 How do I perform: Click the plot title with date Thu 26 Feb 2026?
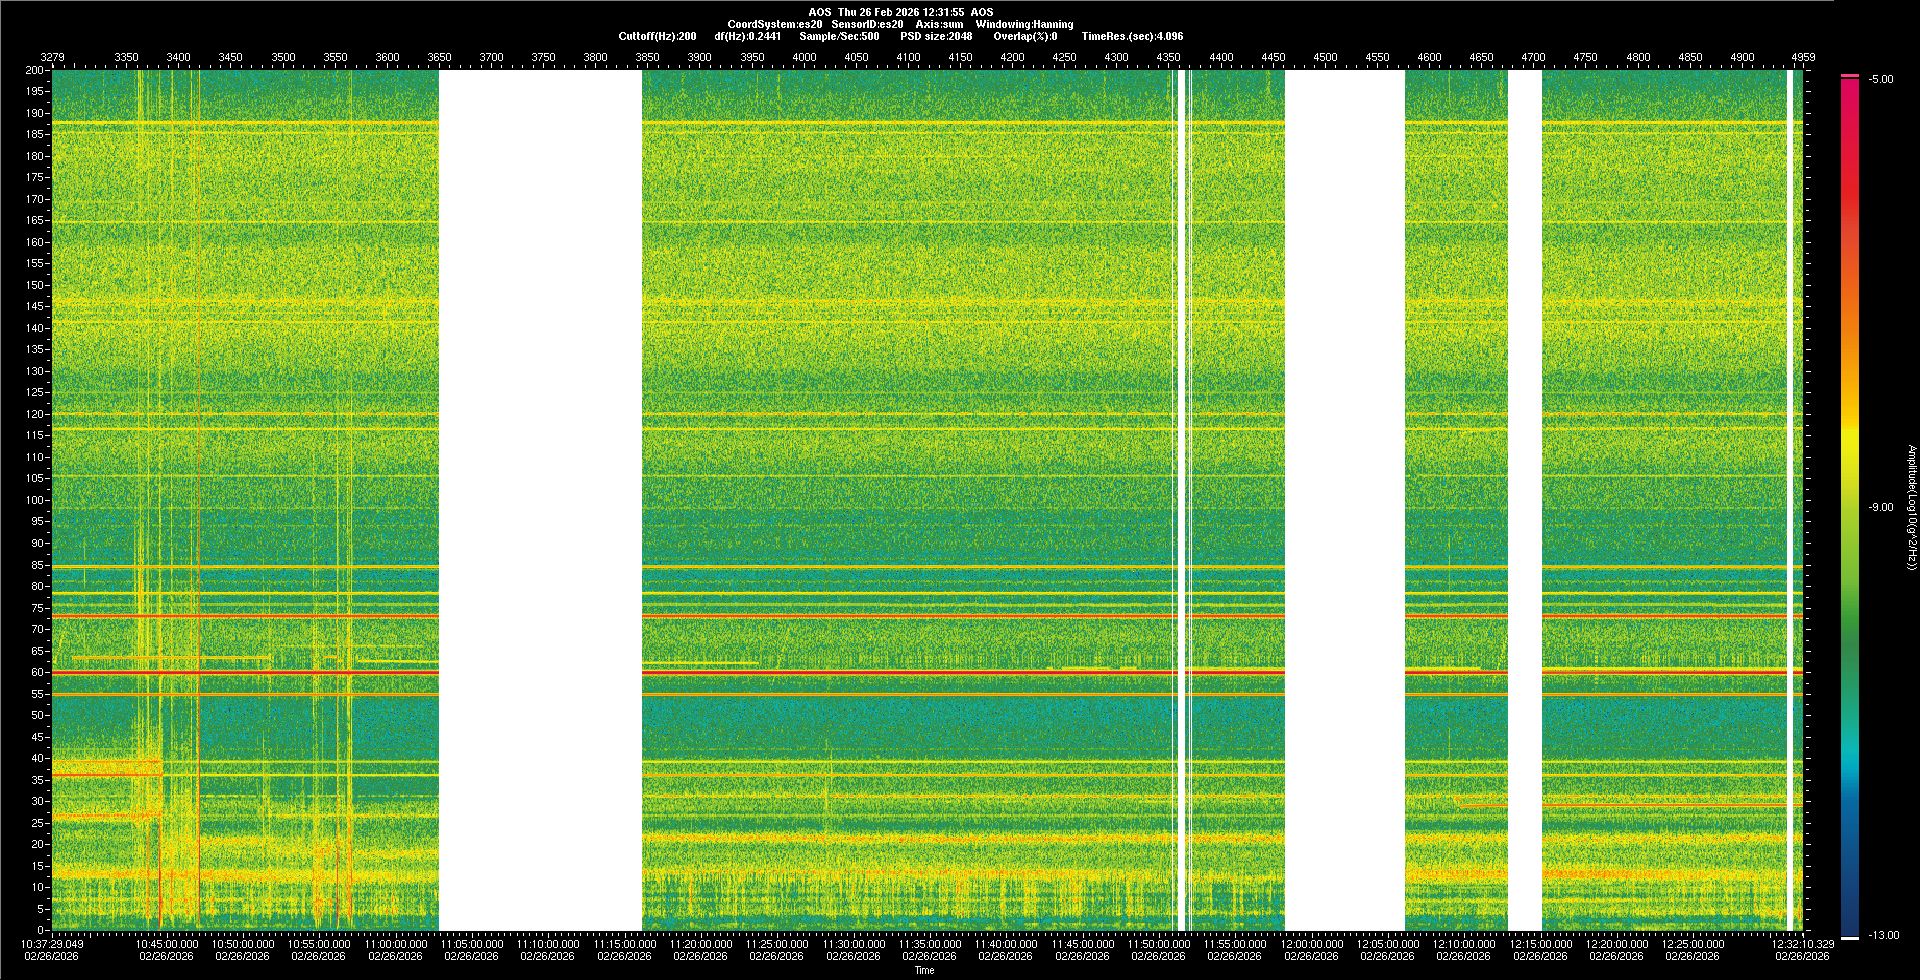tap(900, 12)
